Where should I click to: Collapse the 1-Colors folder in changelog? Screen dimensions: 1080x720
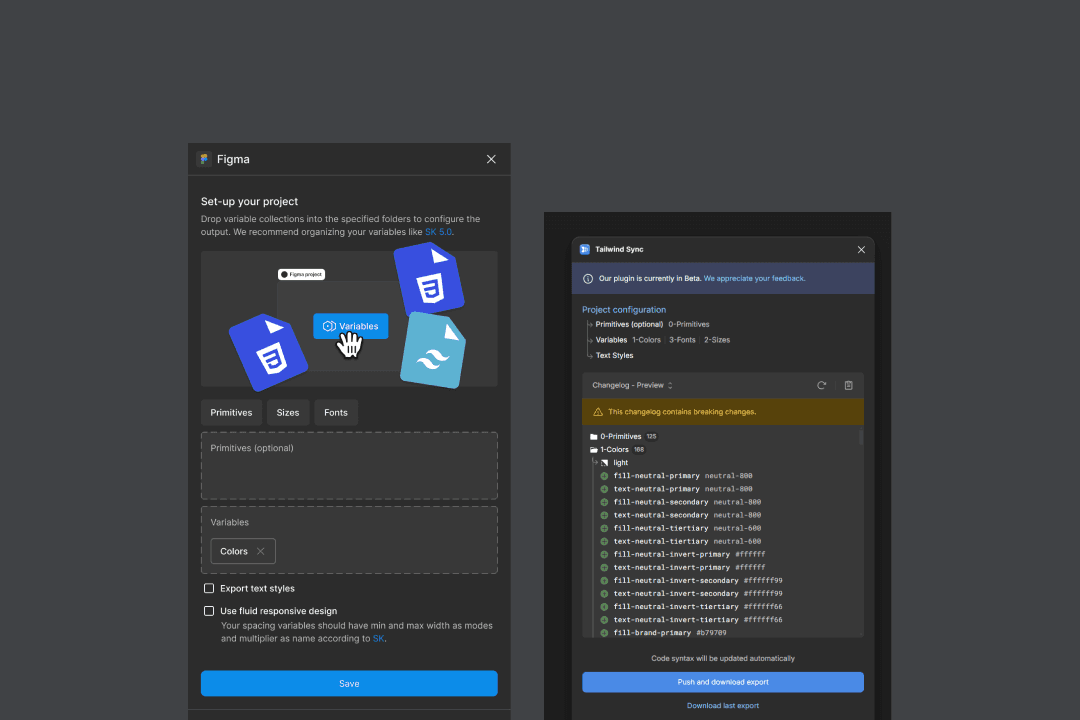pos(594,450)
